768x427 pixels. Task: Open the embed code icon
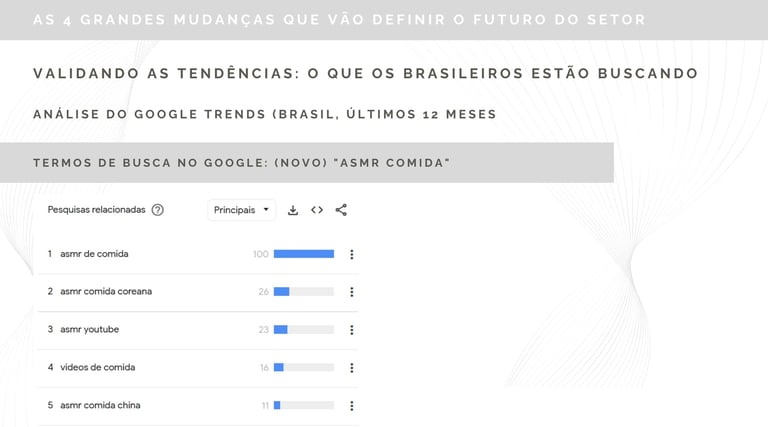click(x=317, y=210)
